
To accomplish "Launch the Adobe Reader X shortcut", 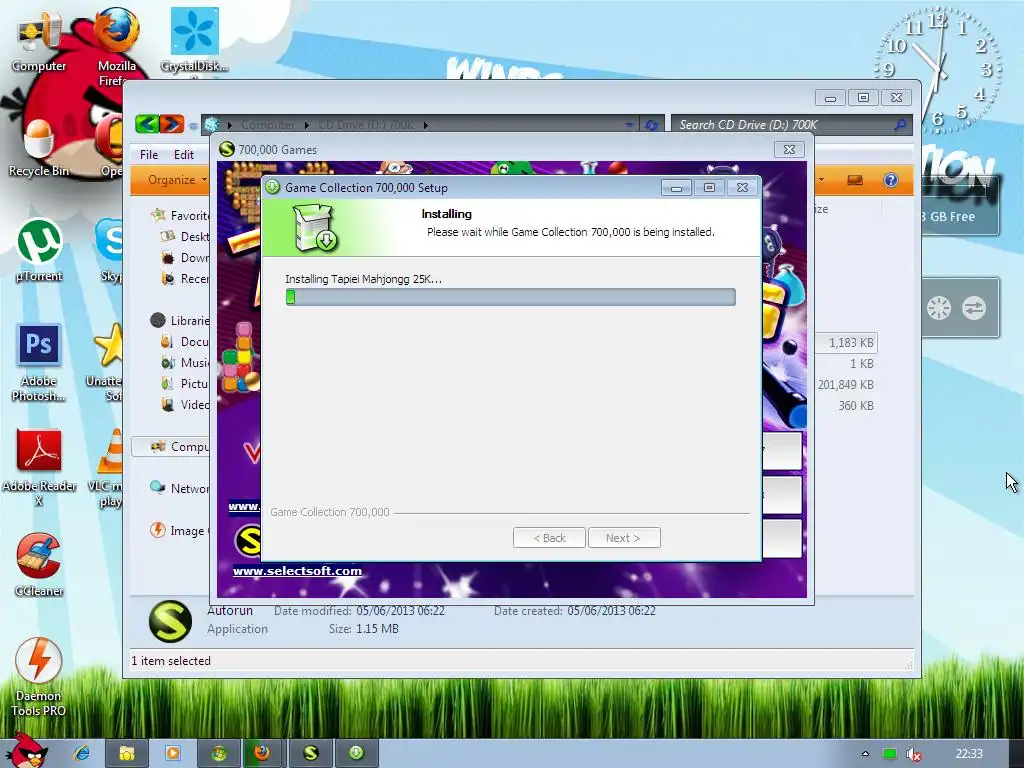I will (x=39, y=467).
